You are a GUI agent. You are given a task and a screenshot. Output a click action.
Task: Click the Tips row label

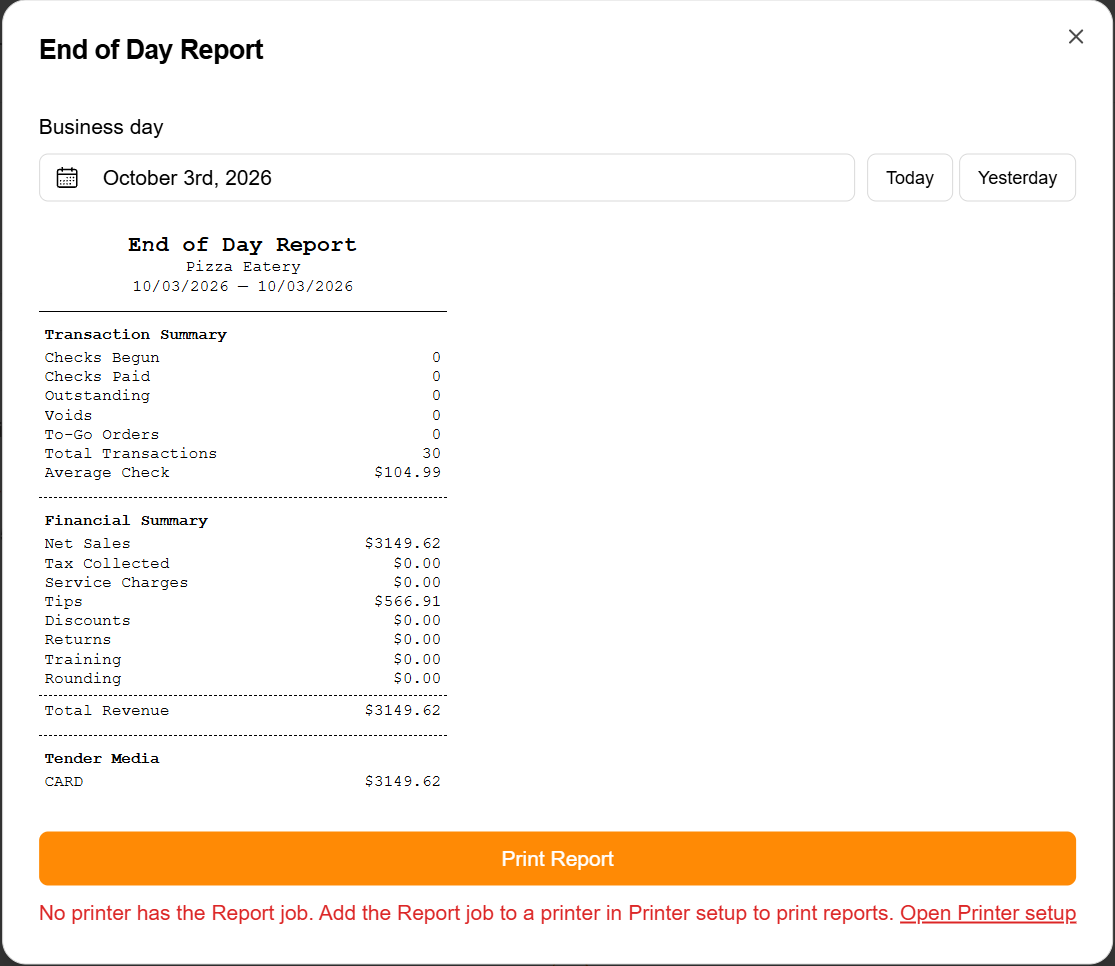[63, 602]
